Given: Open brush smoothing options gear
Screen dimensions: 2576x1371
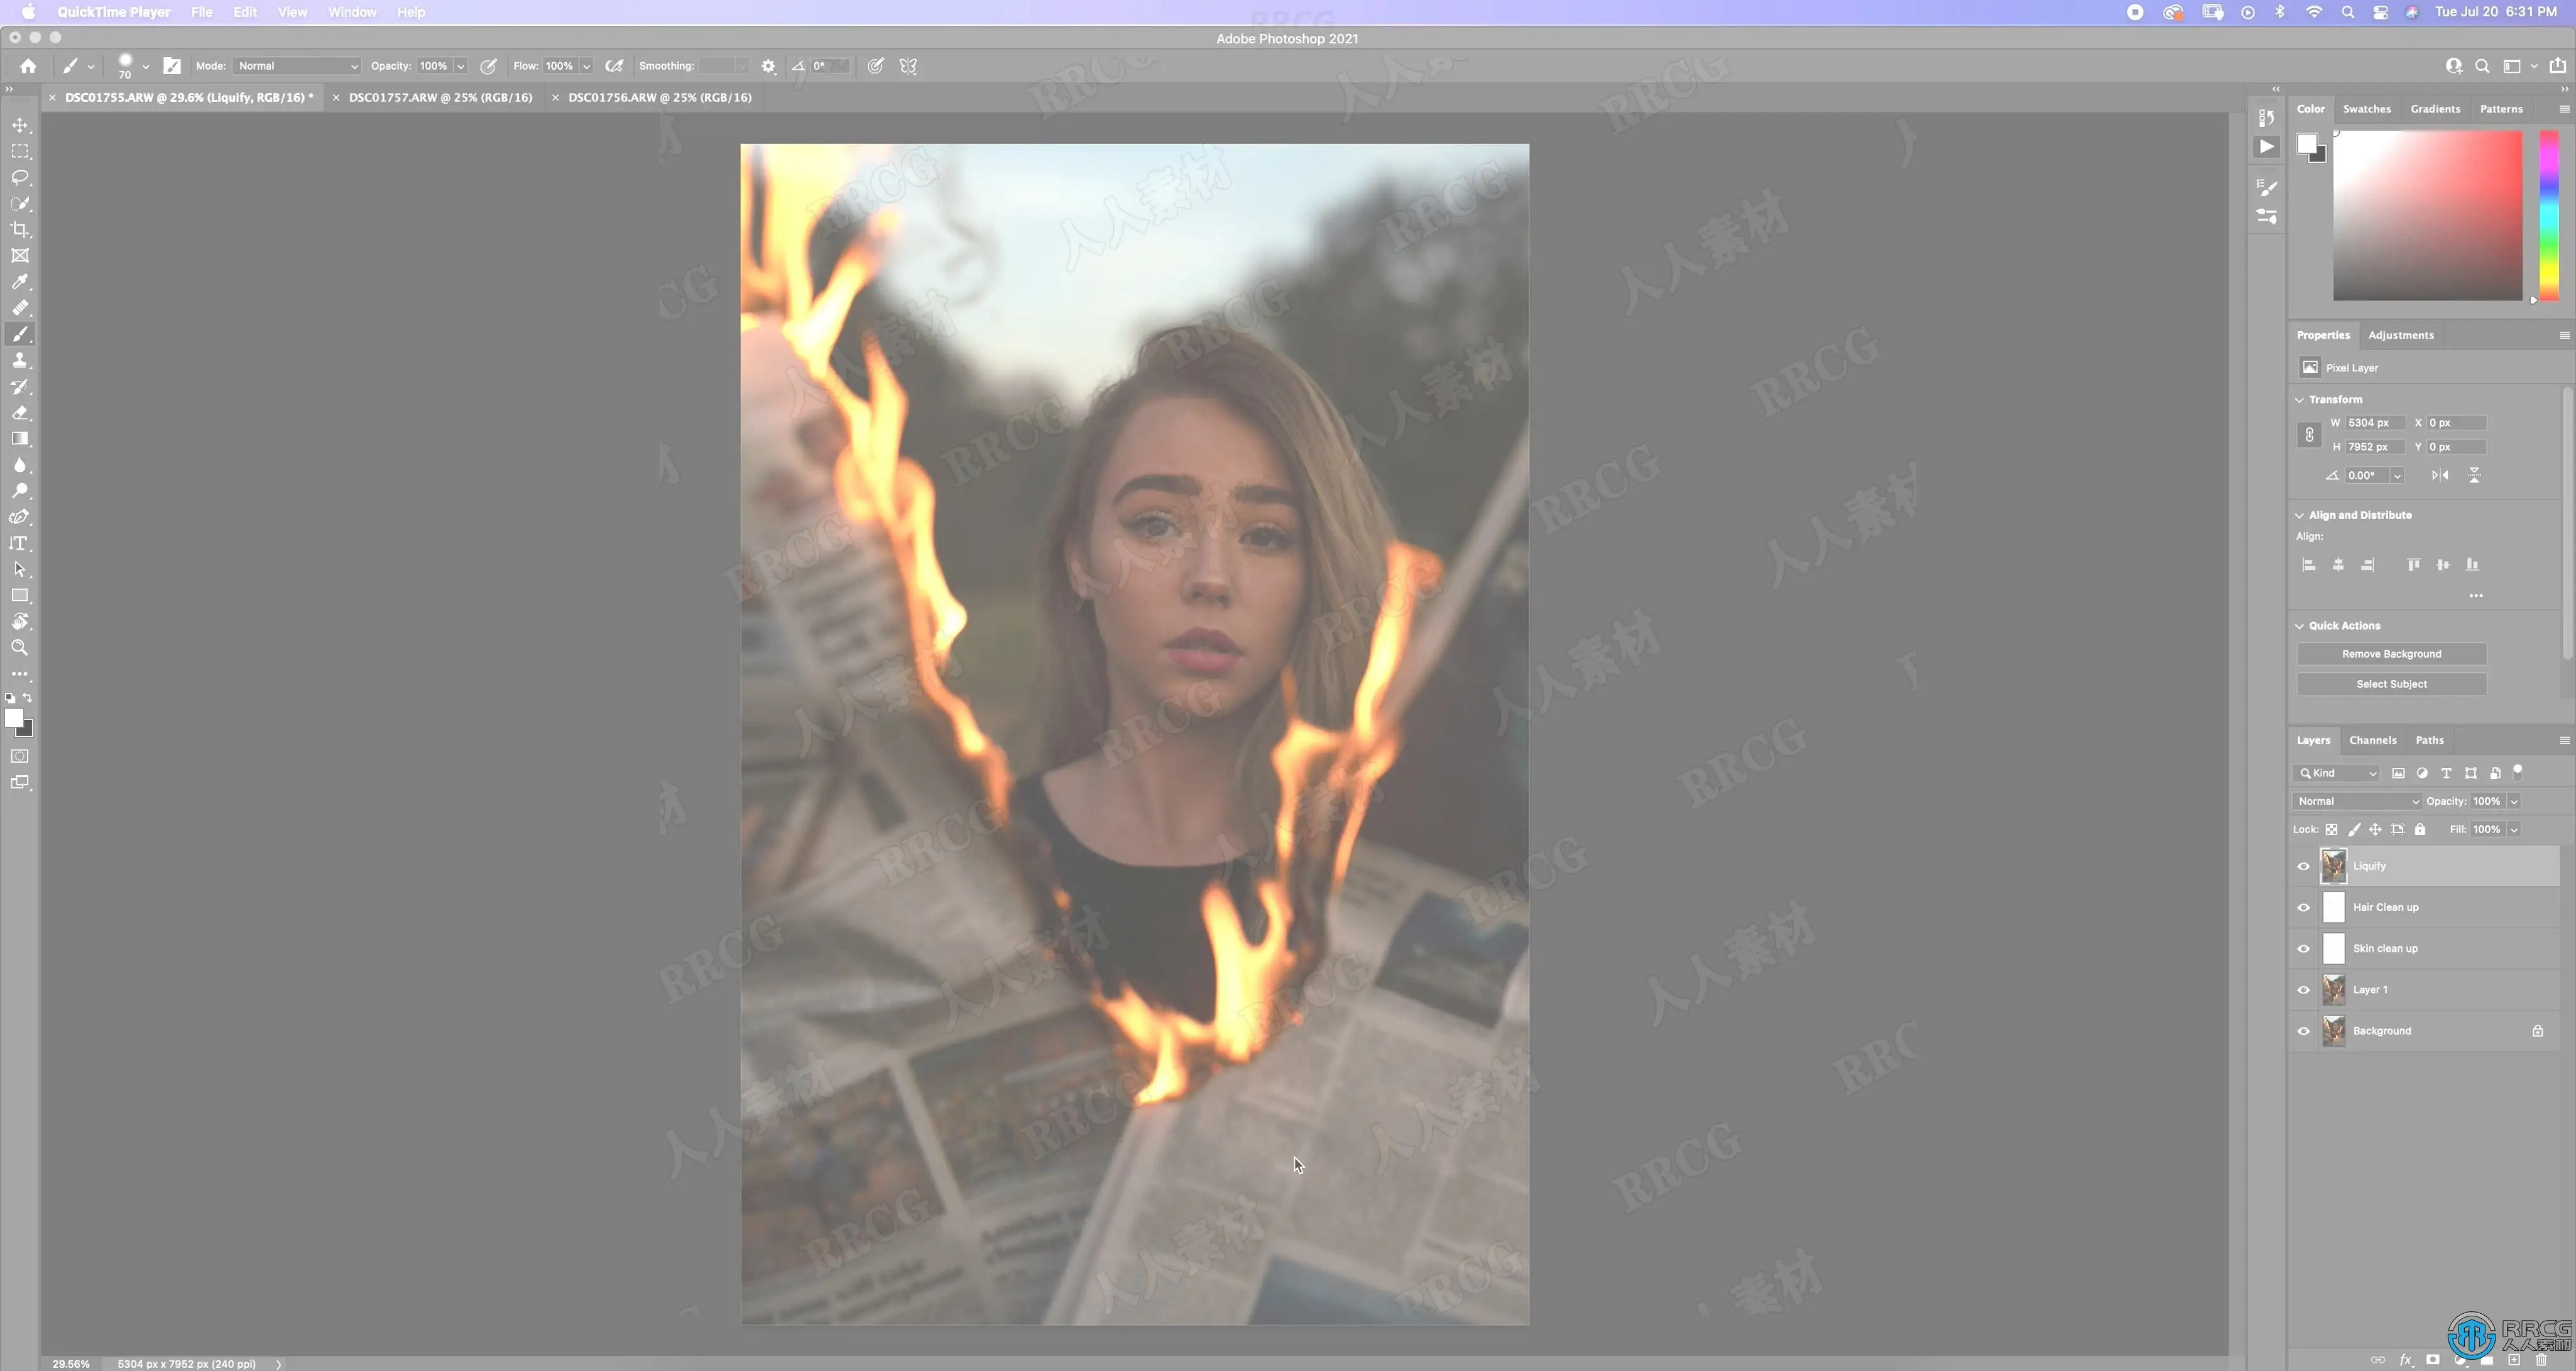Looking at the screenshot, I should pyautogui.click(x=768, y=66).
